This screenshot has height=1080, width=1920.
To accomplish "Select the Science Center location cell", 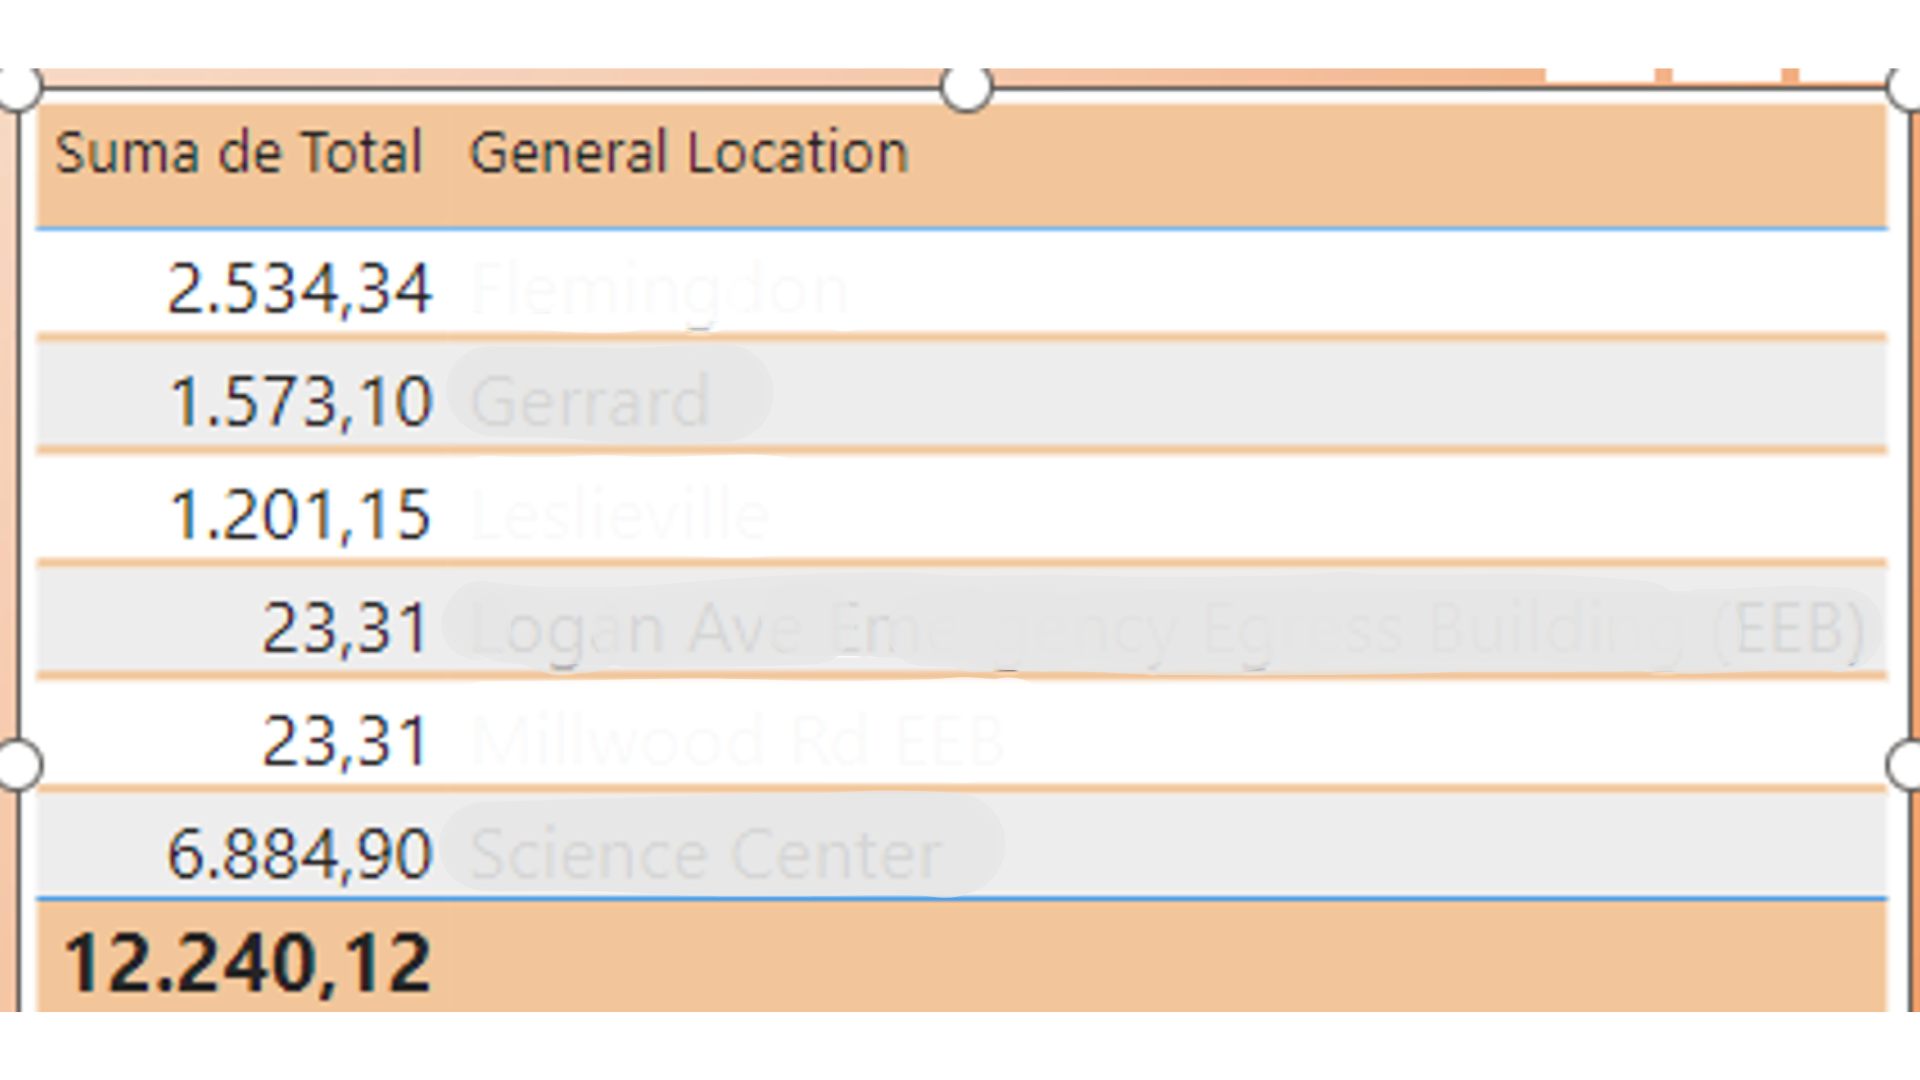I will pos(706,855).
